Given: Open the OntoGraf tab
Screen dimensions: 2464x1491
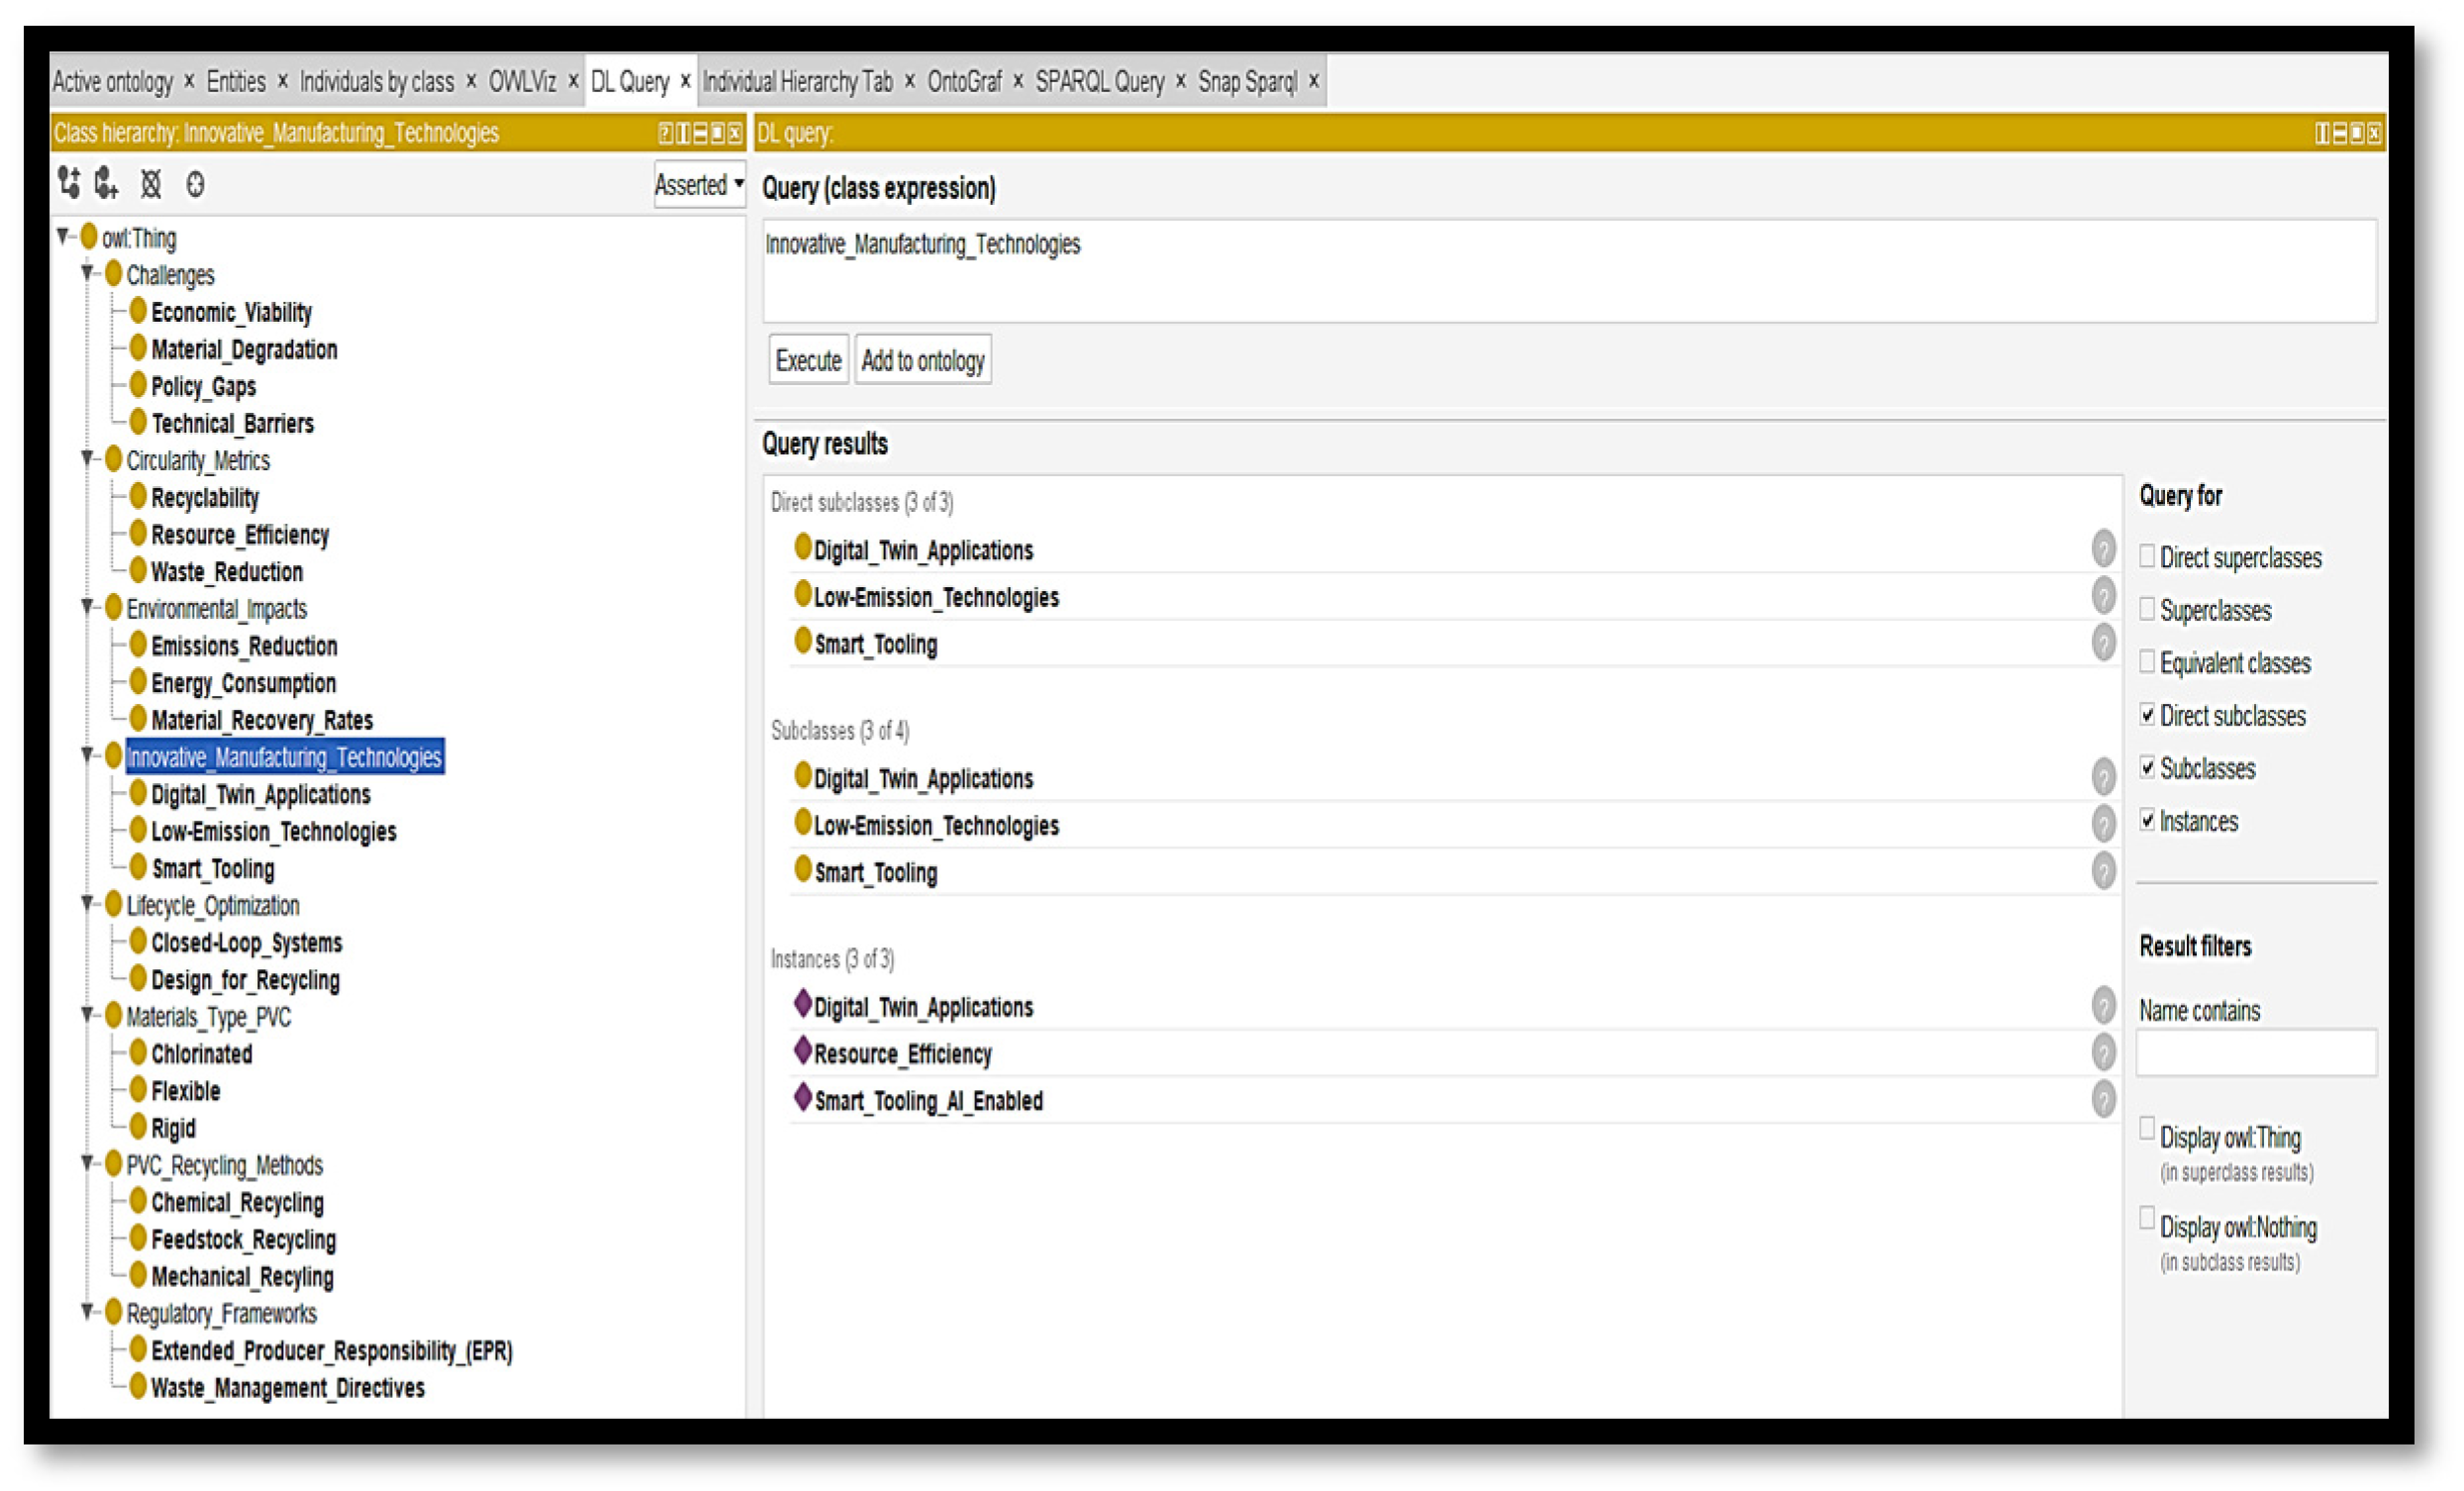Looking at the screenshot, I should 963,81.
